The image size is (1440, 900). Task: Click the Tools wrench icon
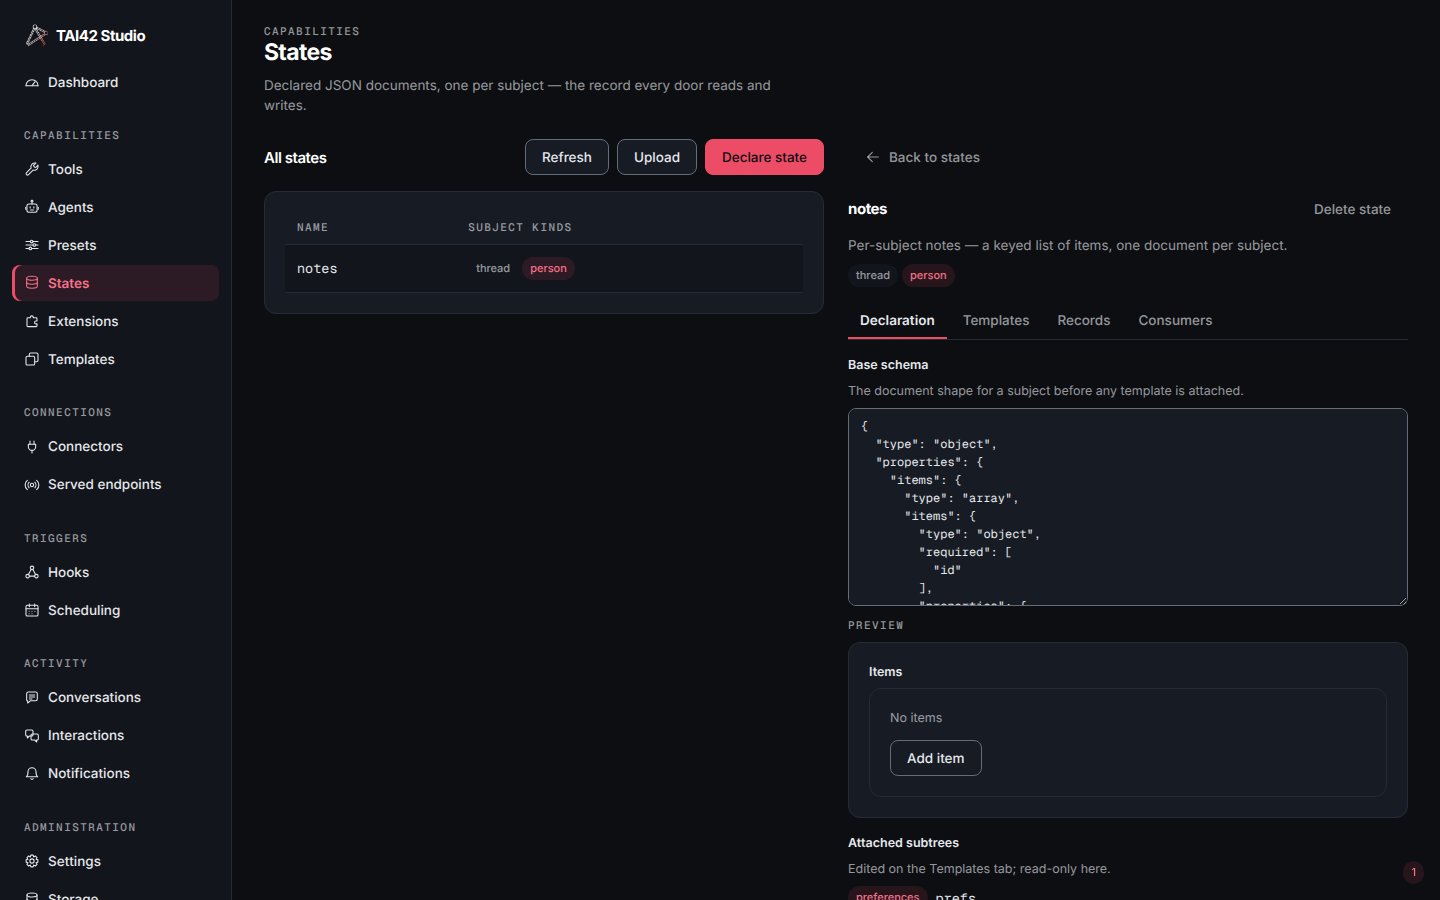(x=32, y=170)
